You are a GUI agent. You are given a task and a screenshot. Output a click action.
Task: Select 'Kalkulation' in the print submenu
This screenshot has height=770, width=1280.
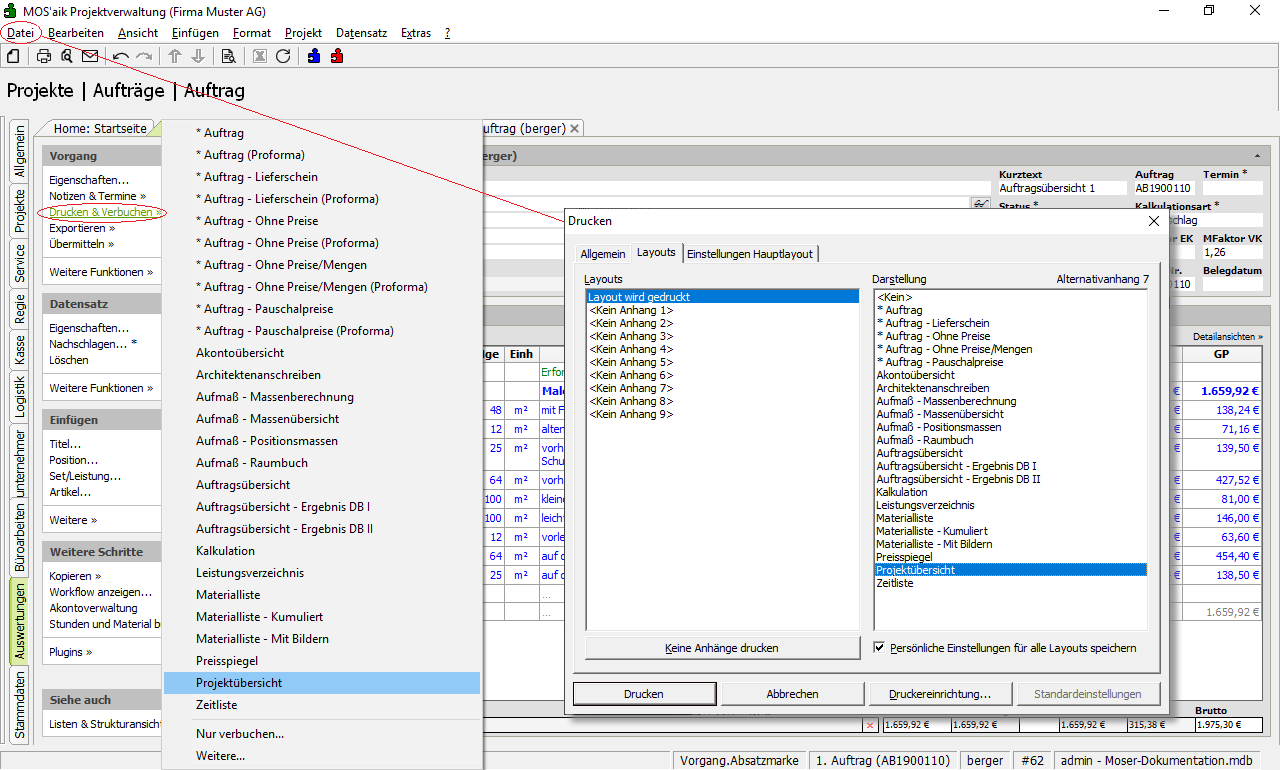(x=225, y=551)
